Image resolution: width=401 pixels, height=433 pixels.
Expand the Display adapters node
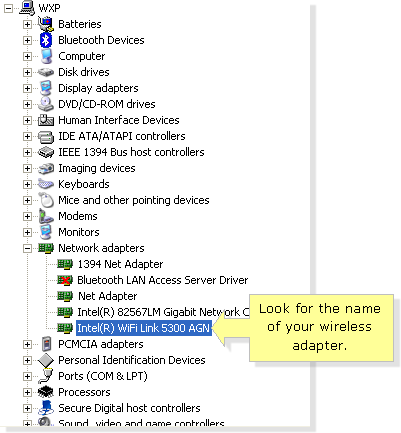(x=27, y=88)
